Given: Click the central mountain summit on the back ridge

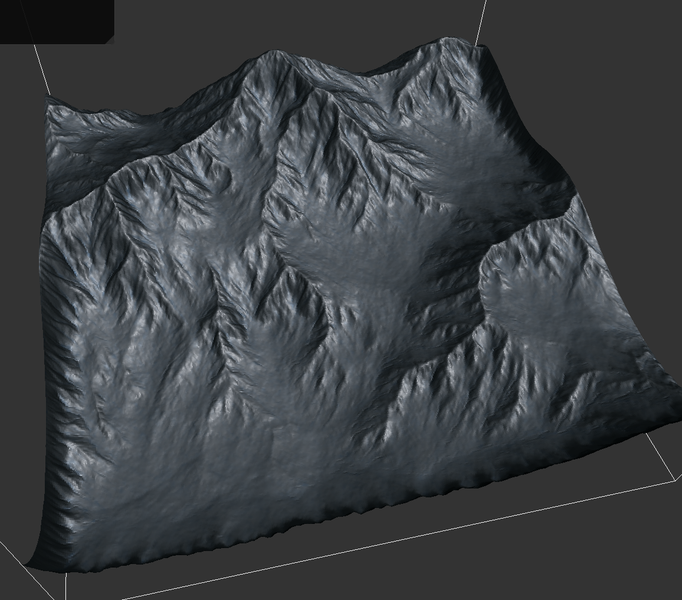Looking at the screenshot, I should pyautogui.click(x=274, y=61).
